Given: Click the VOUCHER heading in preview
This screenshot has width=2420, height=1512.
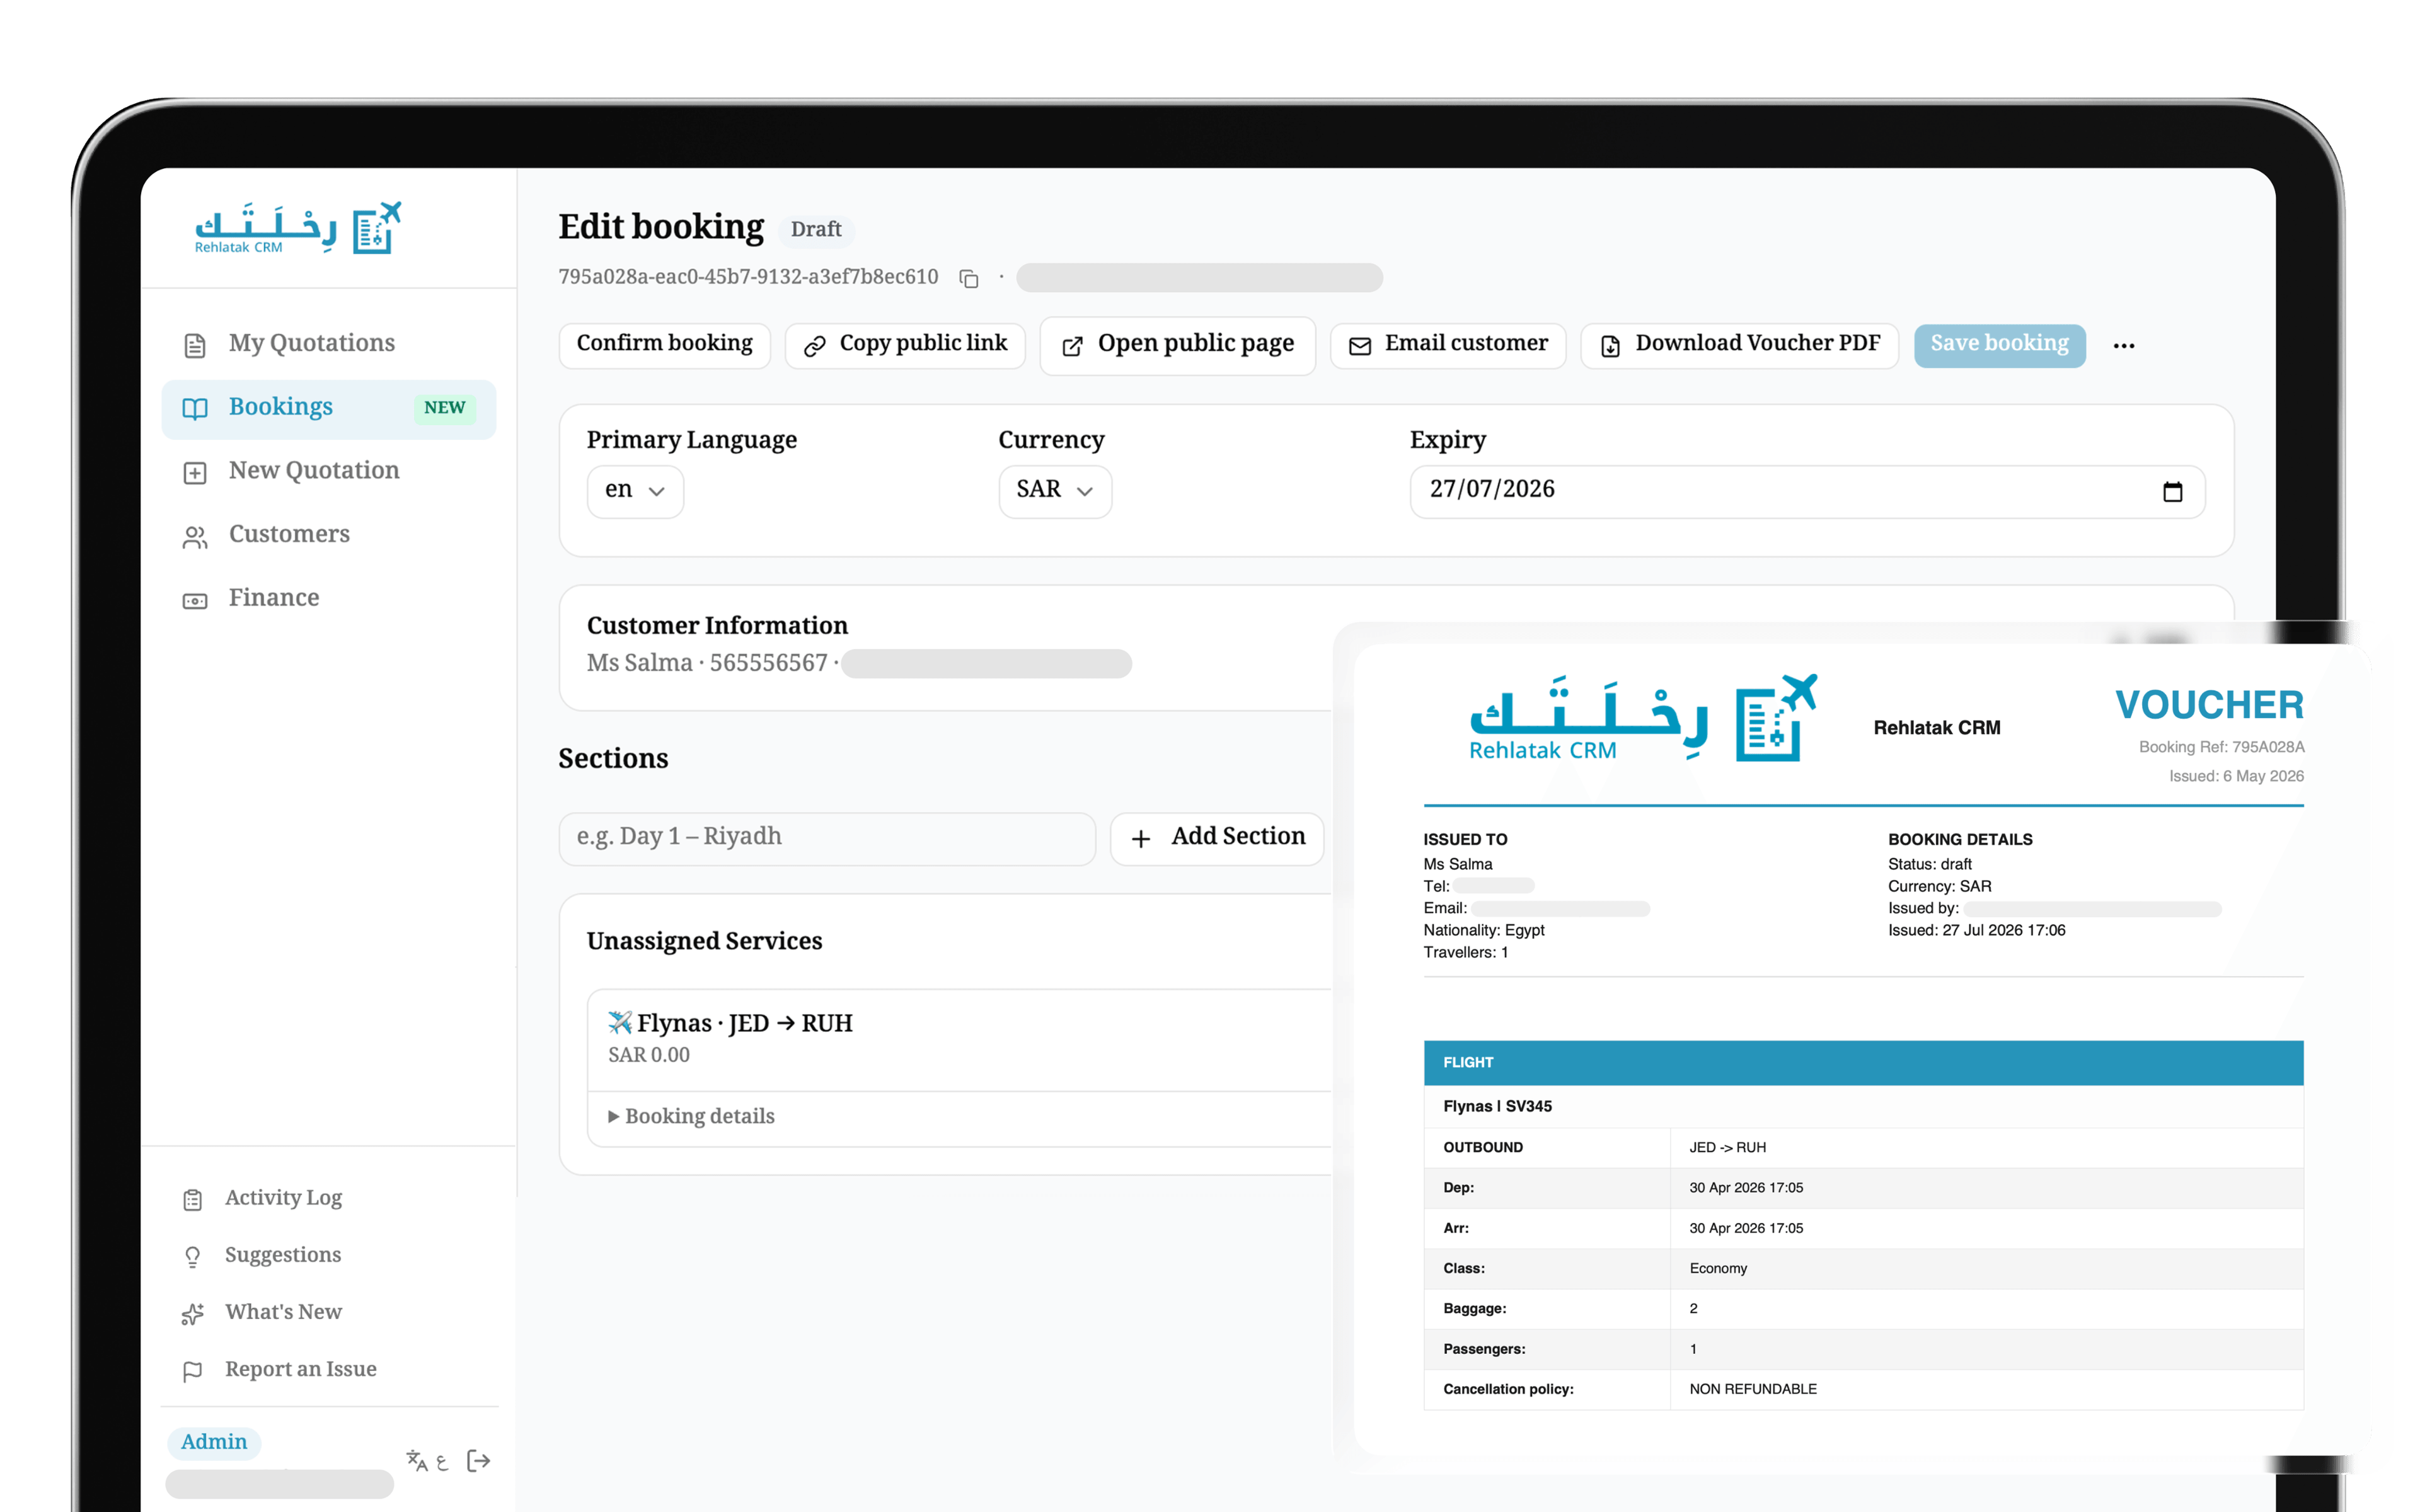Looking at the screenshot, I should click(x=2209, y=705).
